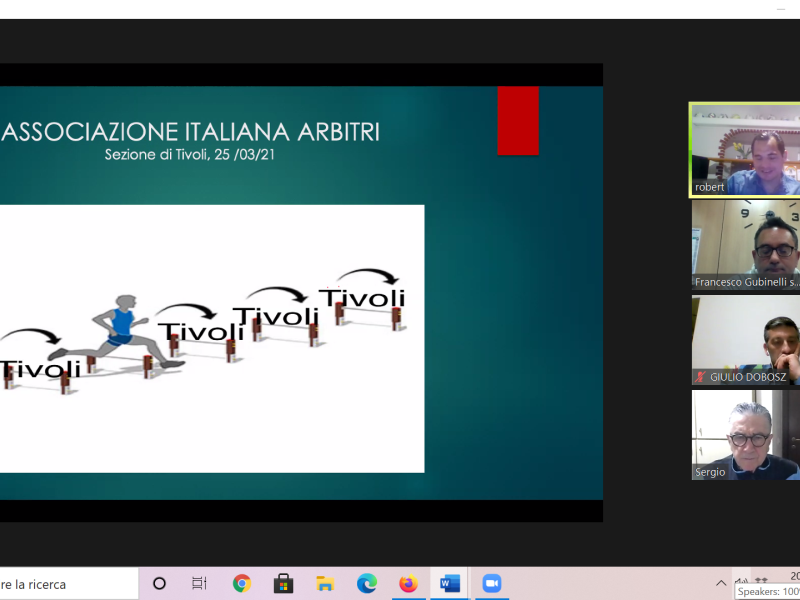Switch to the Word taskbar icon
The image size is (800, 600).
coord(449,583)
